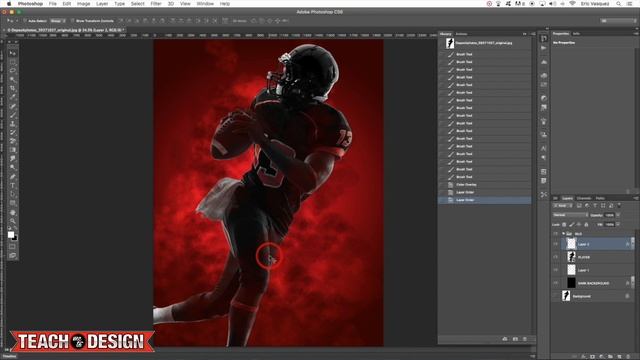Toggle visibility of the layer group

point(555,233)
